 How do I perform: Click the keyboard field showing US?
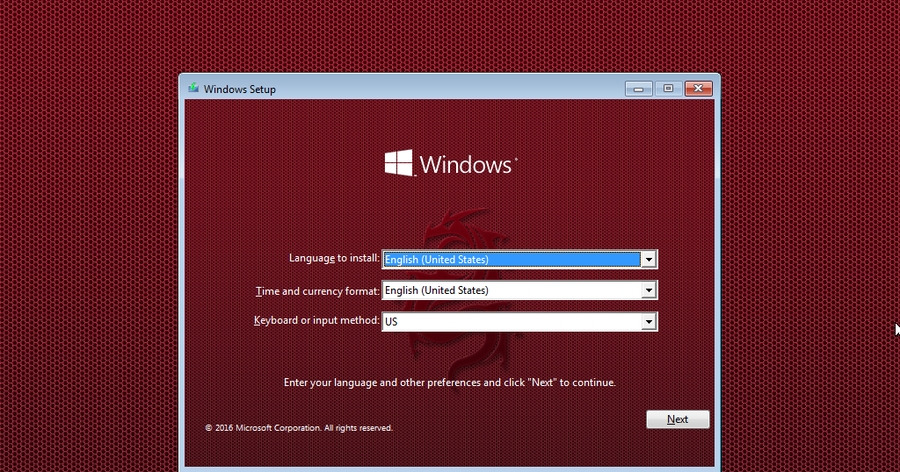519,322
